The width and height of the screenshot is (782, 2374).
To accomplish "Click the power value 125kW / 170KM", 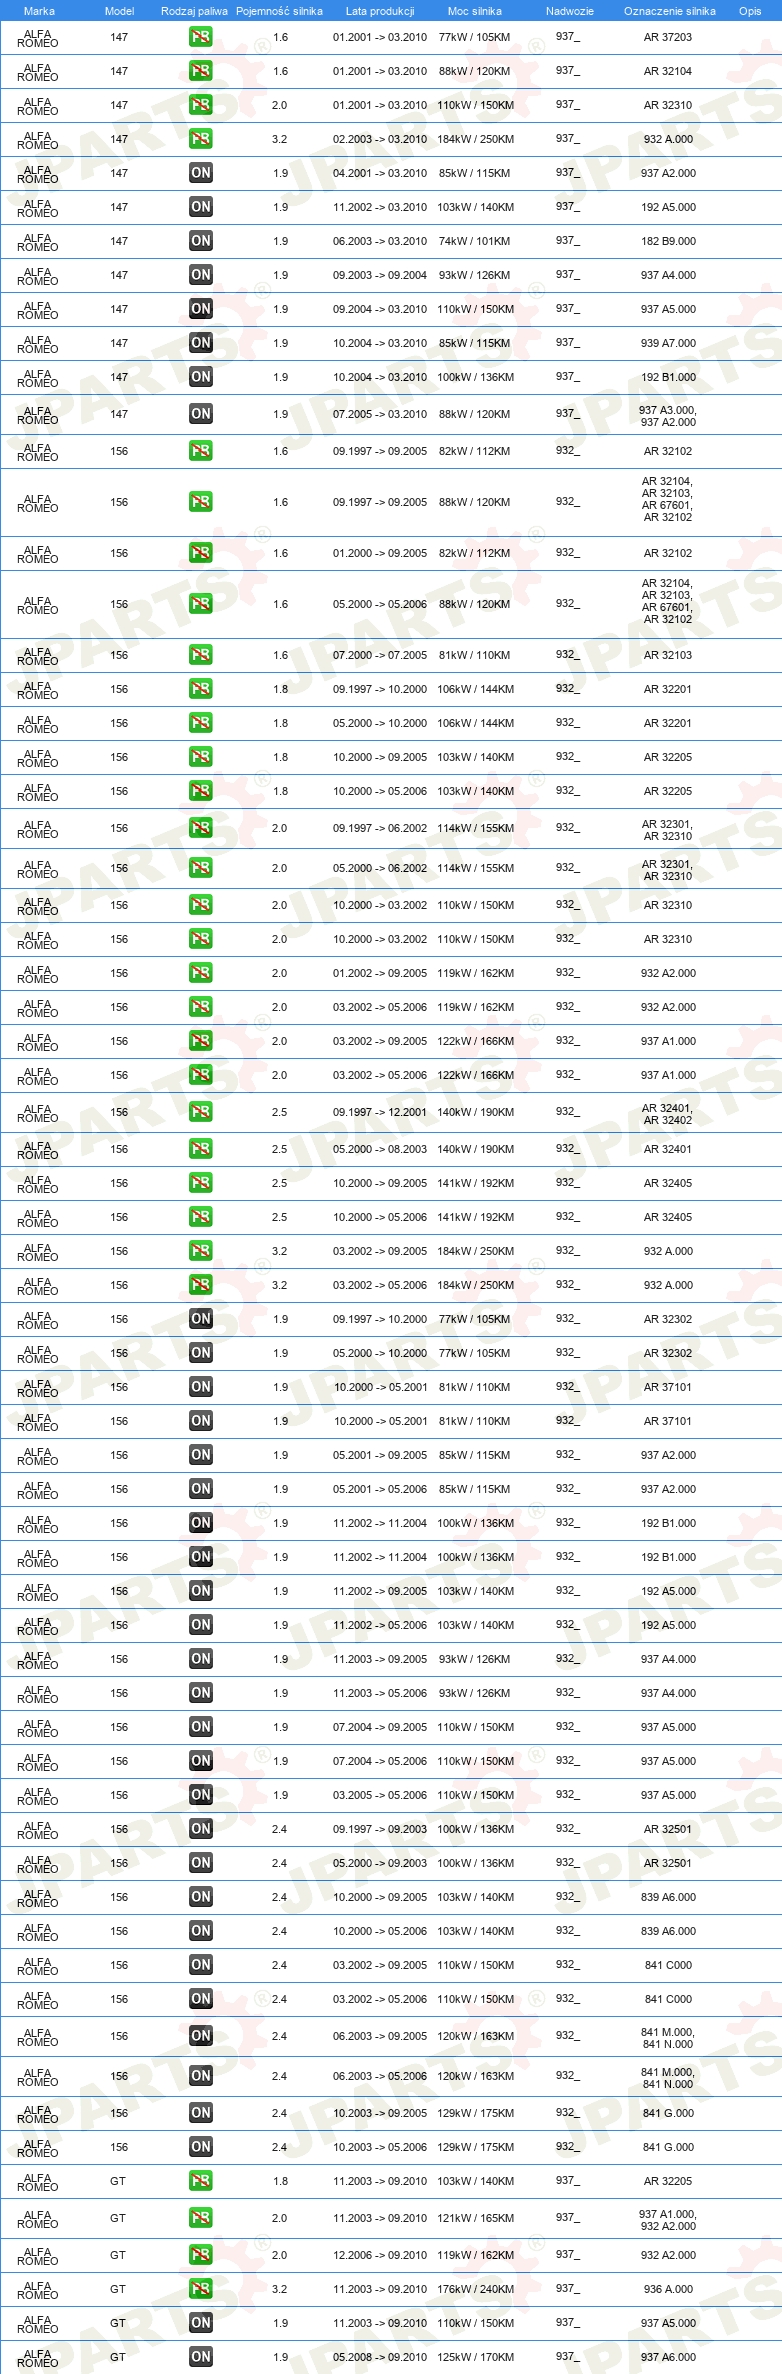I will pos(475,2357).
